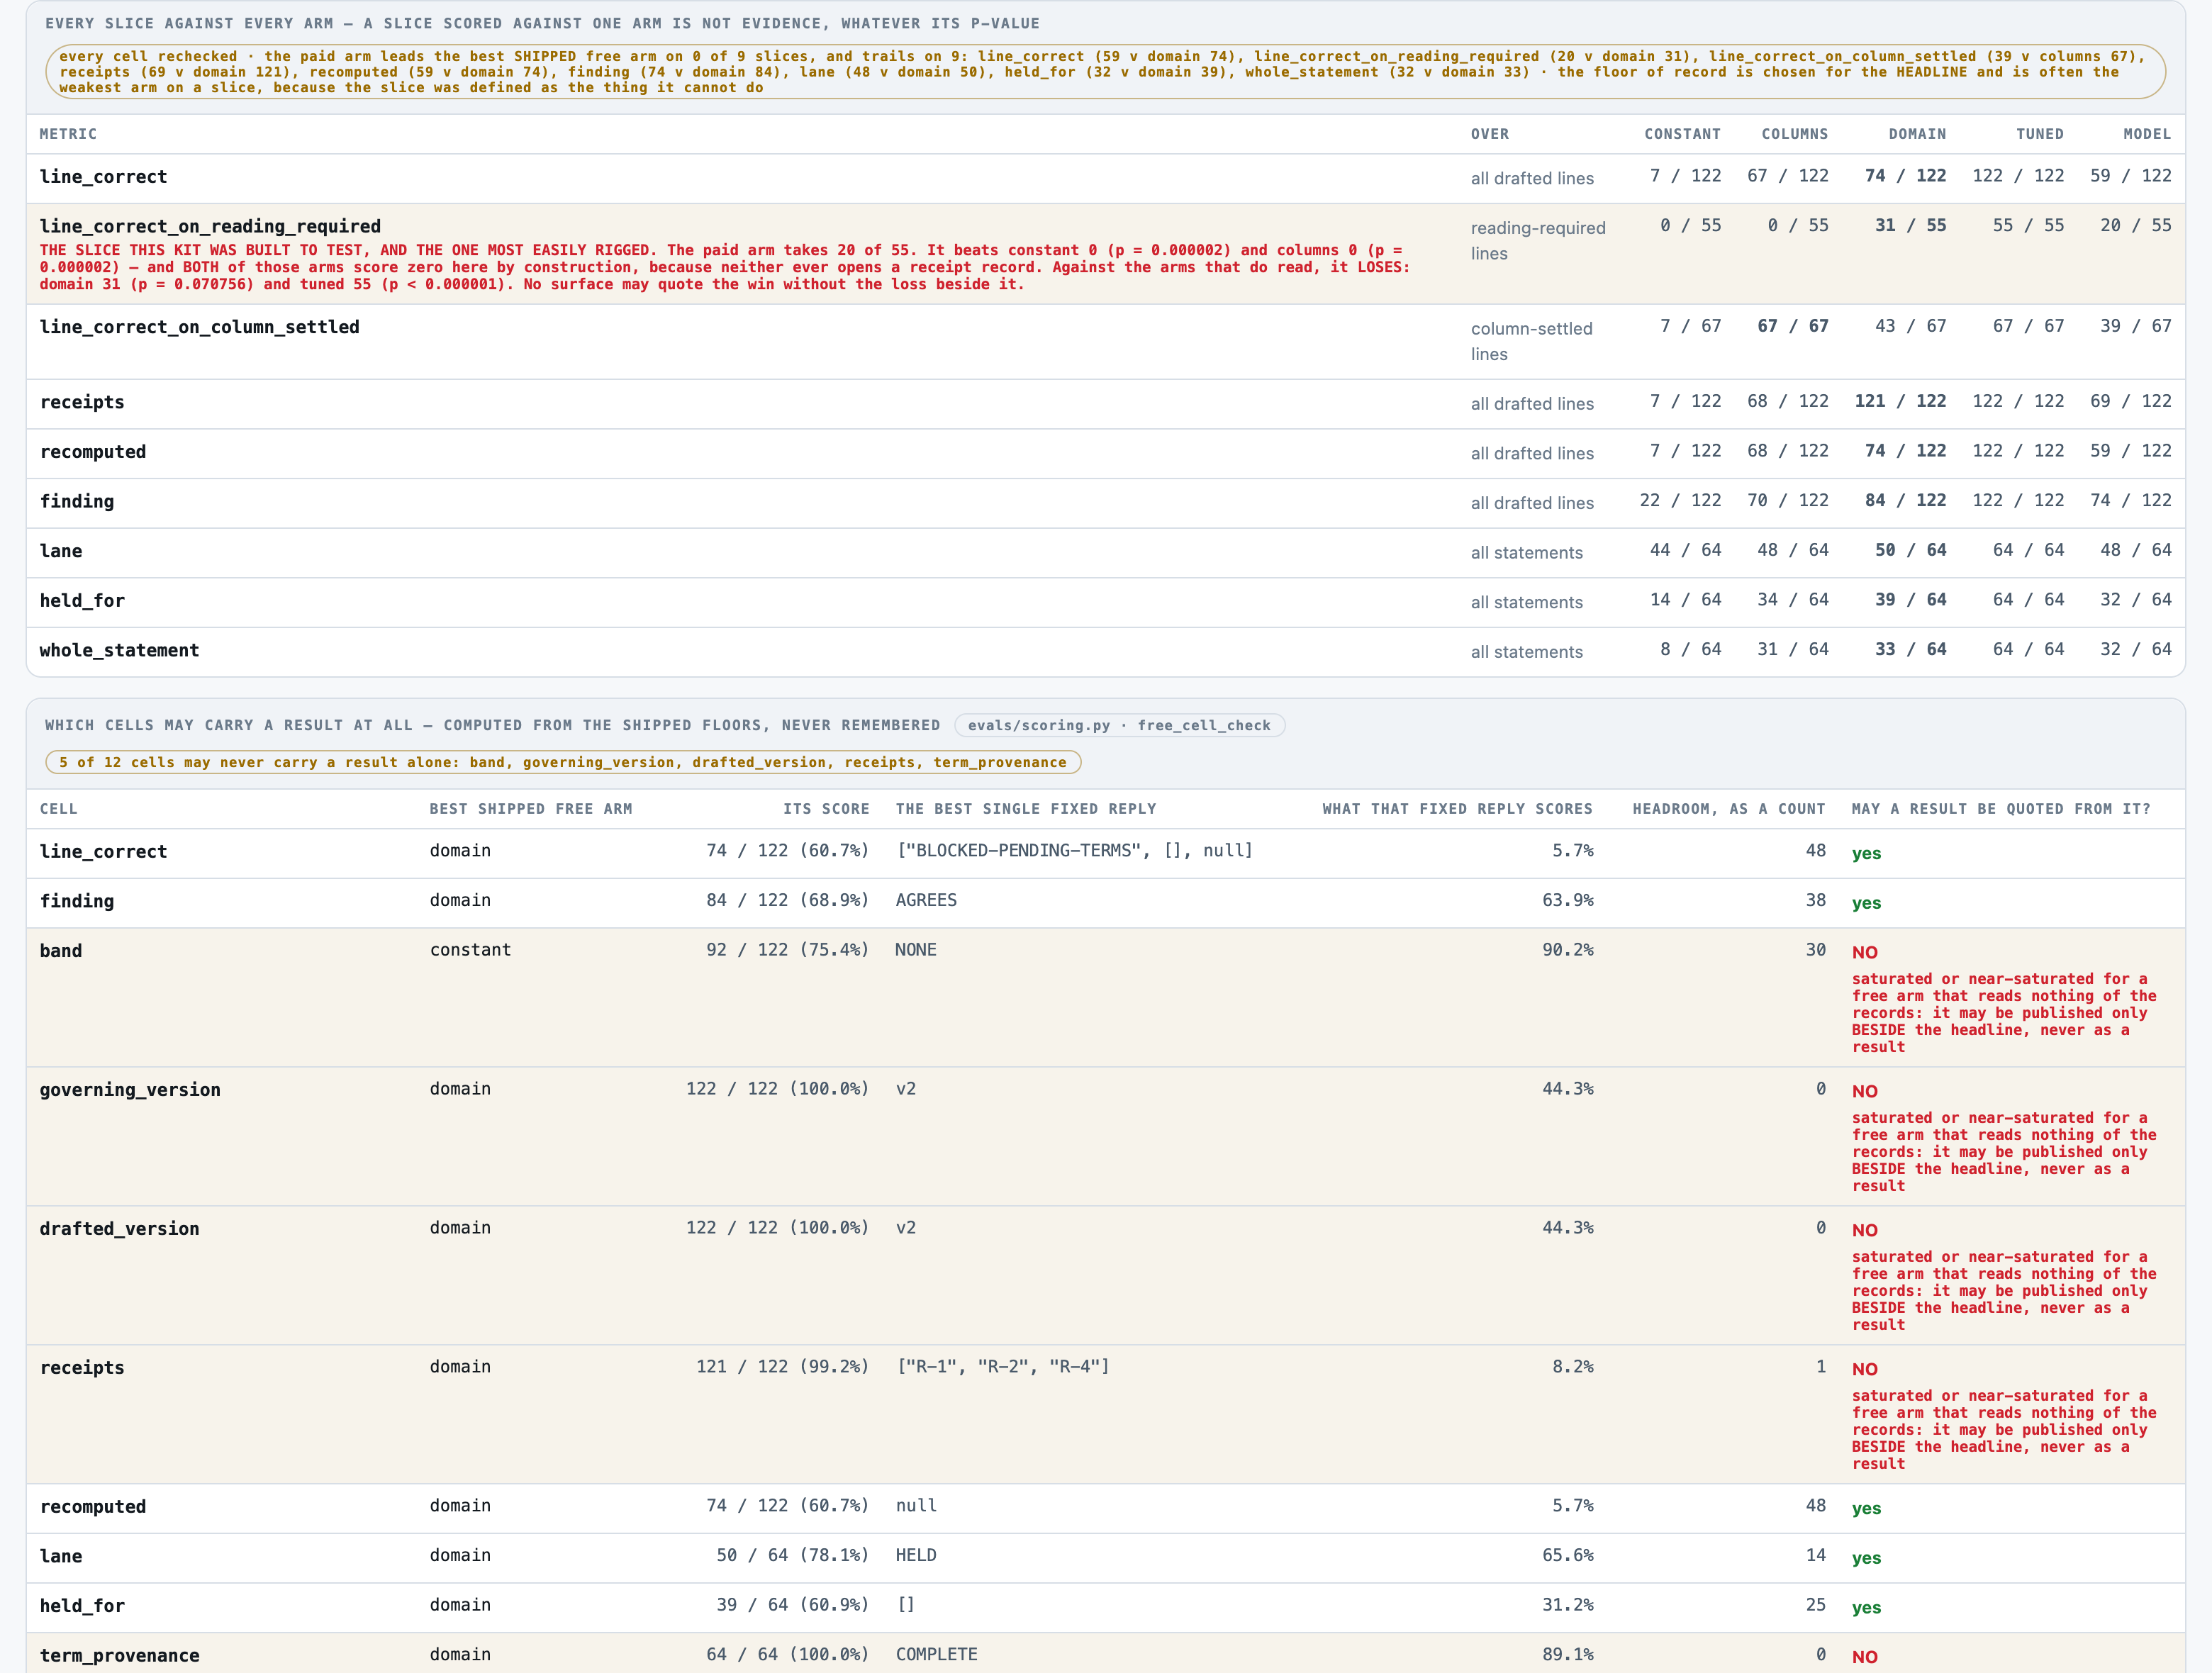Select the governing_version cell row
This screenshot has height=1673, width=2212.
(x=1105, y=1136)
